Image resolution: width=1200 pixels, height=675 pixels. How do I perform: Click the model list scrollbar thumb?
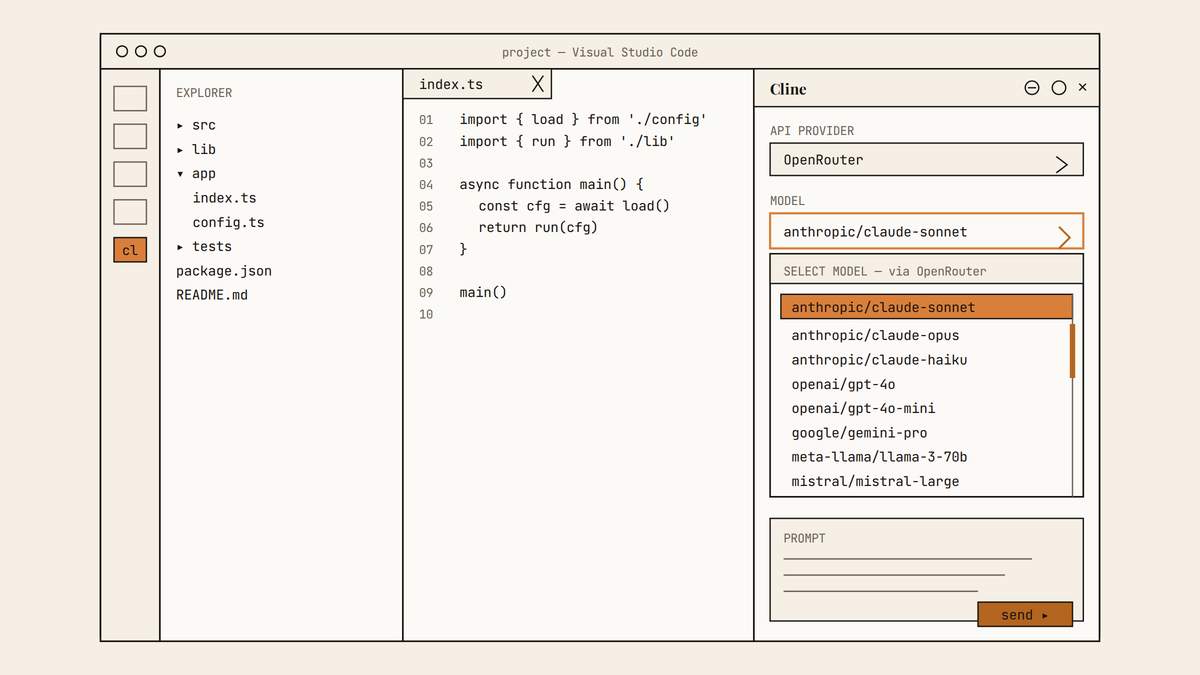[x=1072, y=350]
